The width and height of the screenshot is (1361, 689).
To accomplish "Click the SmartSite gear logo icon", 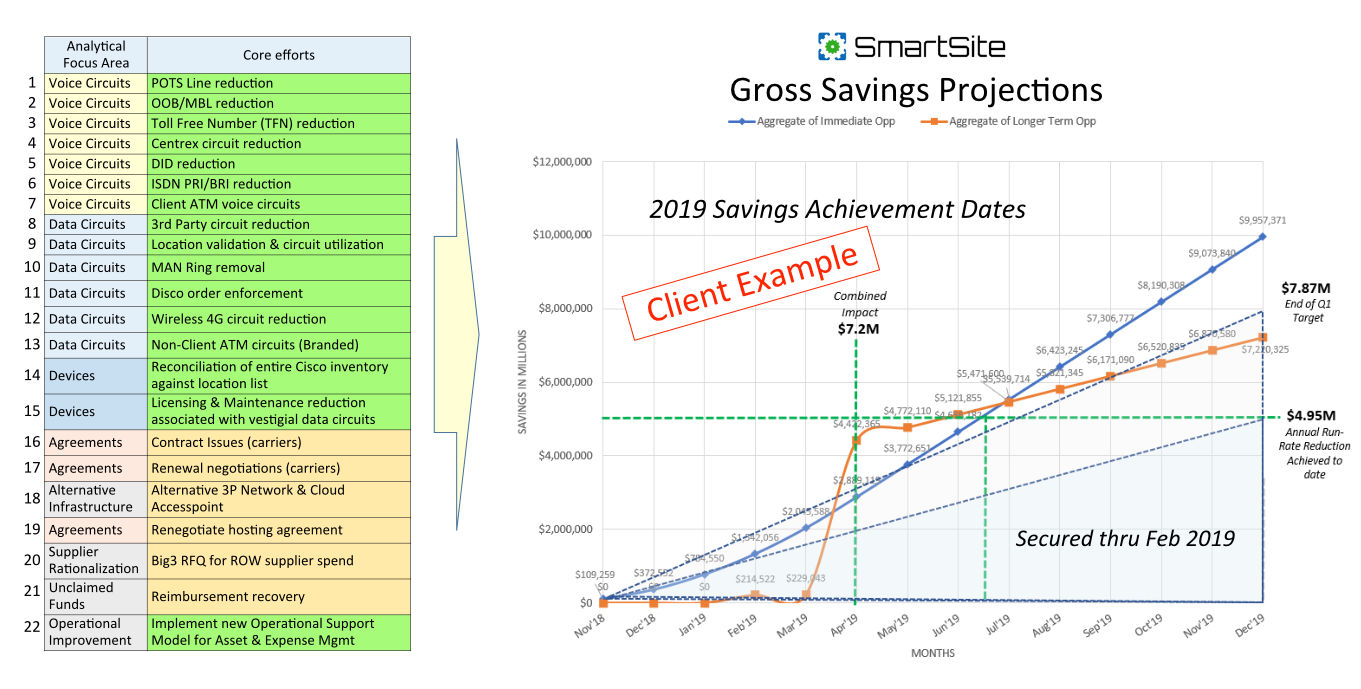I will coord(832,46).
